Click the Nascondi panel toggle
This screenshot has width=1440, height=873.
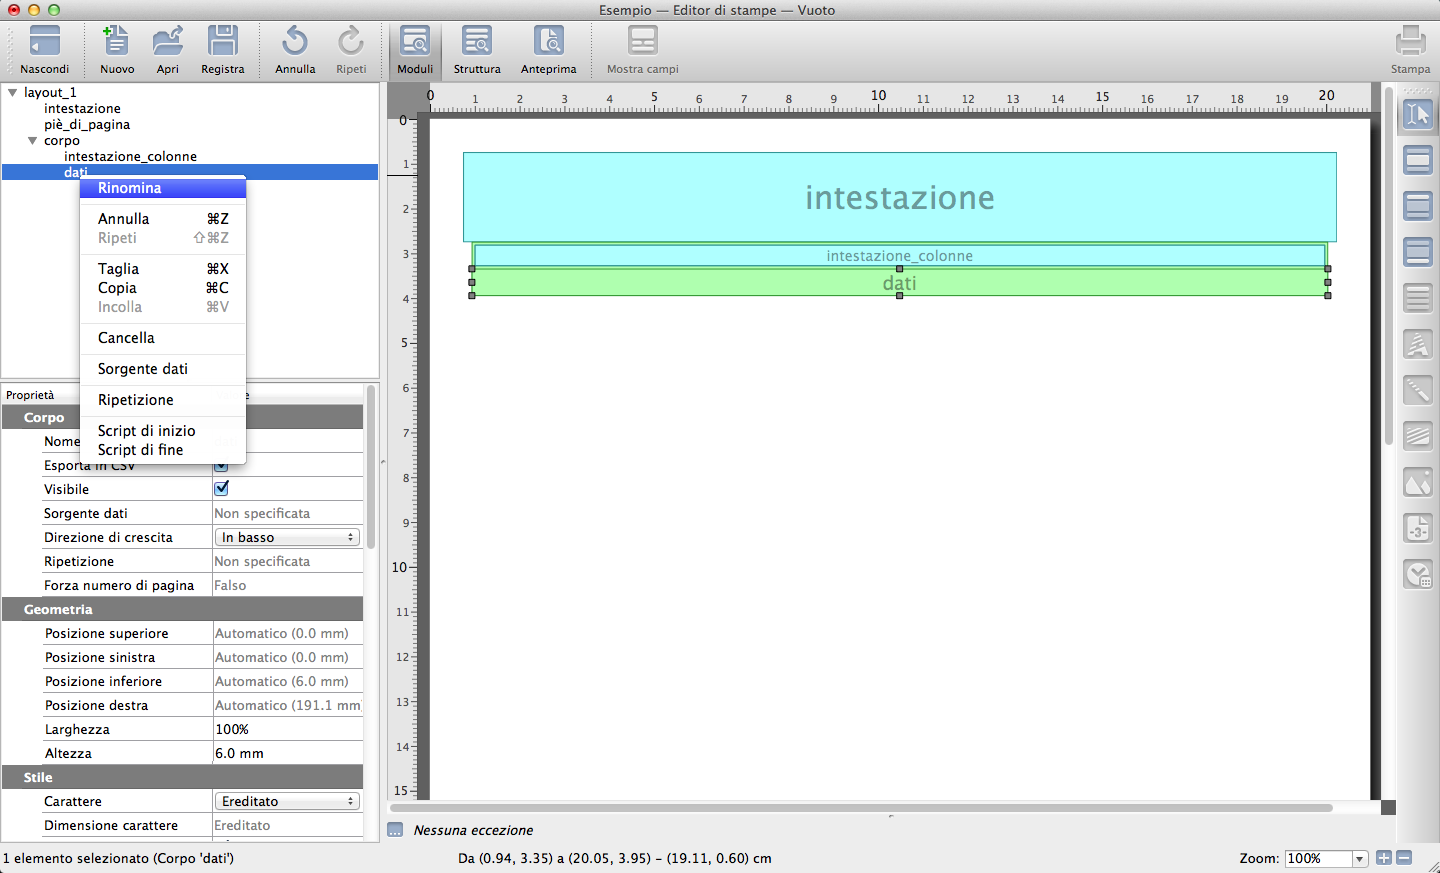point(45,42)
